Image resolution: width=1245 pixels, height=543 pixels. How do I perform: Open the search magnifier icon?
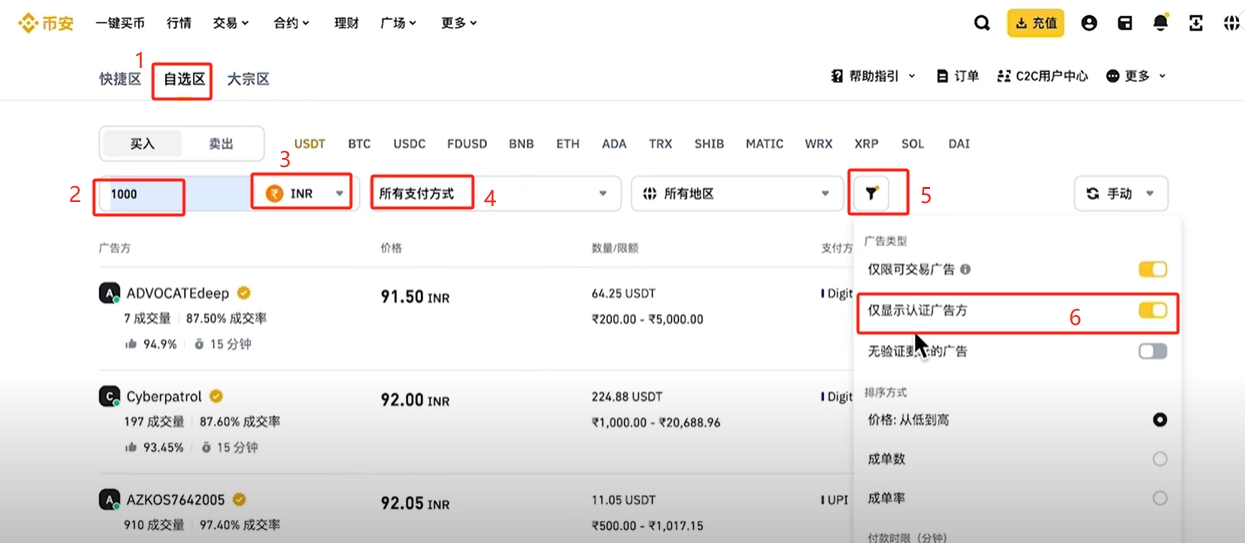(982, 23)
